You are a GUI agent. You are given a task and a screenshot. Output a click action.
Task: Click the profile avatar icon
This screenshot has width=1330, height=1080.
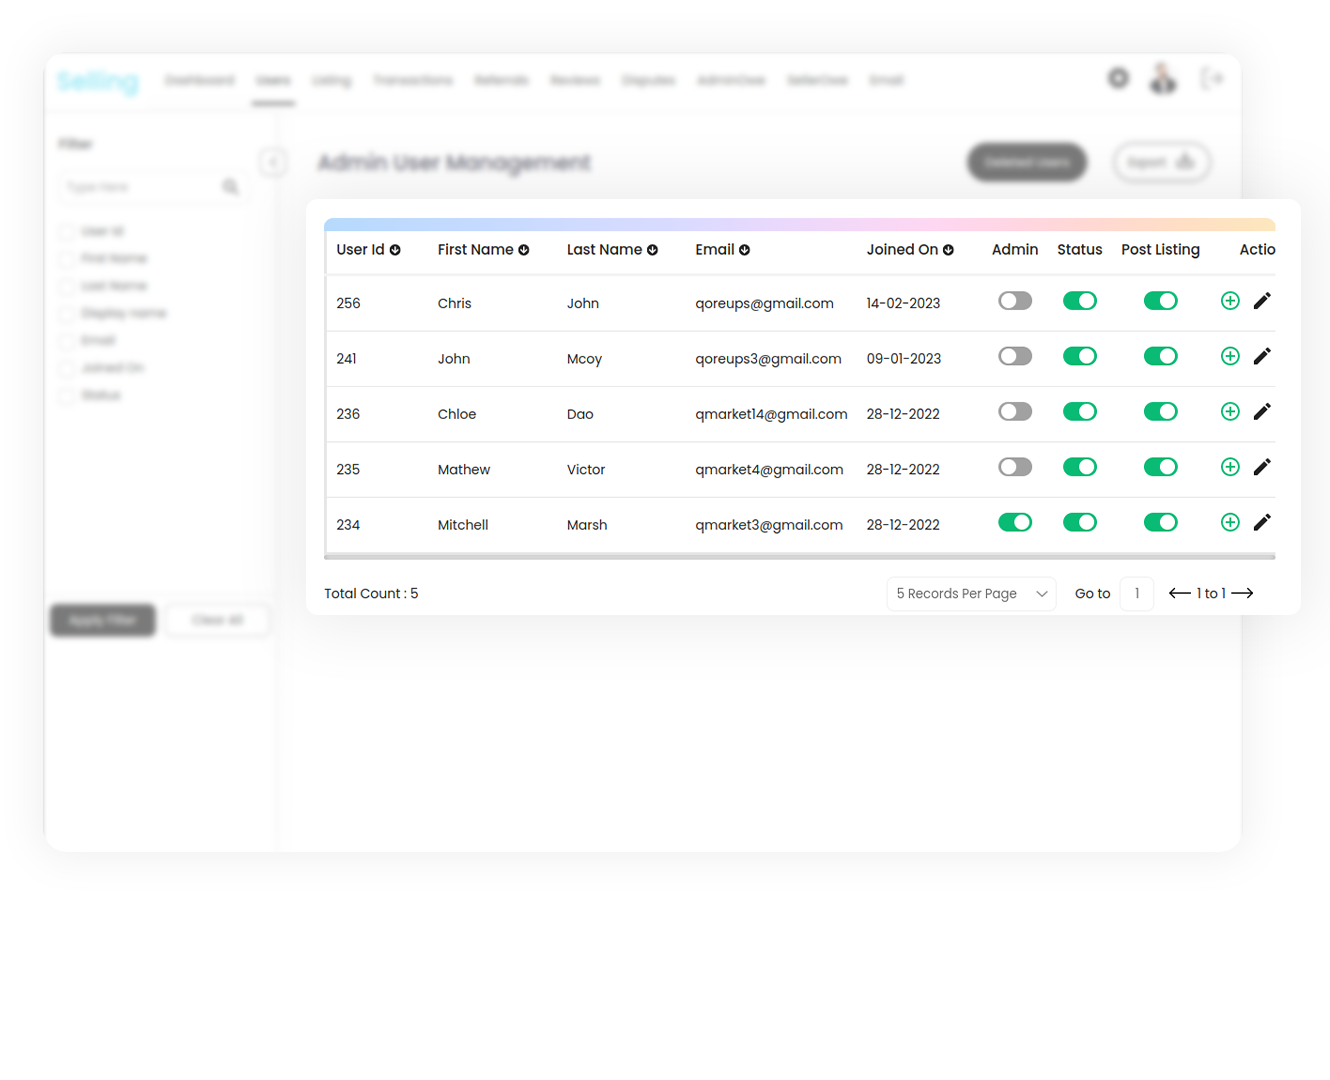click(x=1162, y=77)
